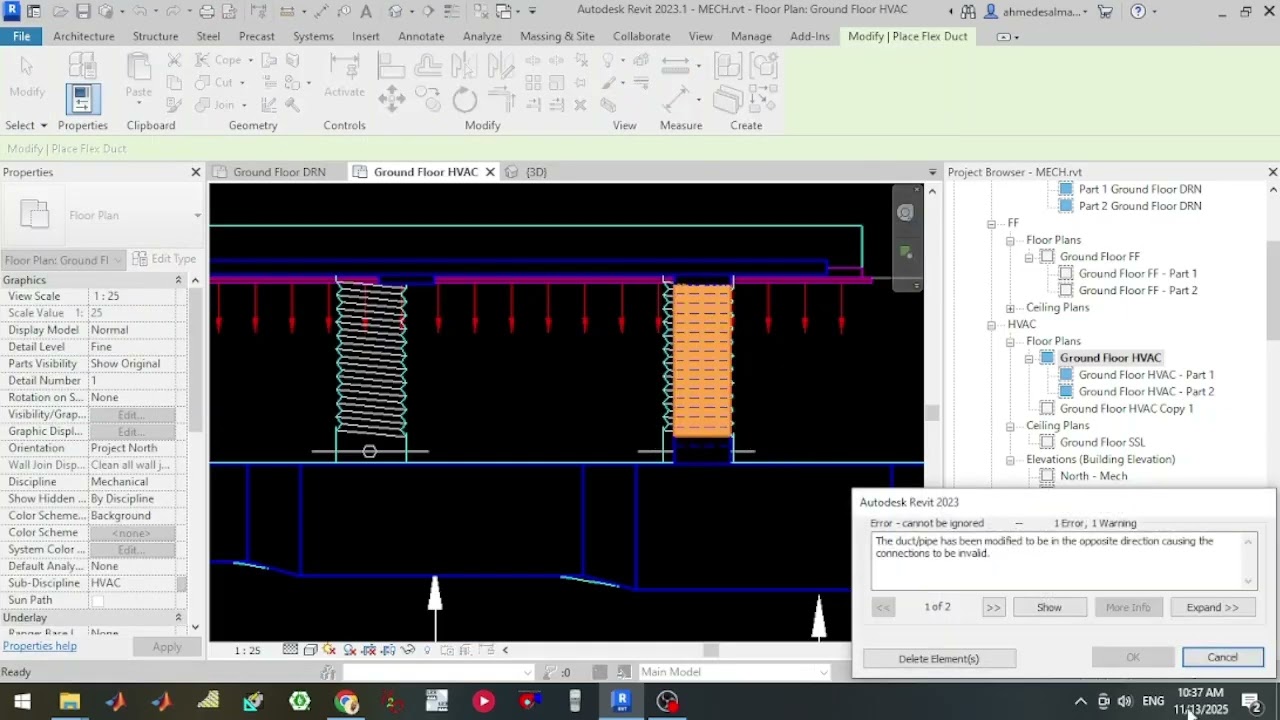Click the Delete X icon in Modify panel
The image size is (1280, 720).
point(580,104)
